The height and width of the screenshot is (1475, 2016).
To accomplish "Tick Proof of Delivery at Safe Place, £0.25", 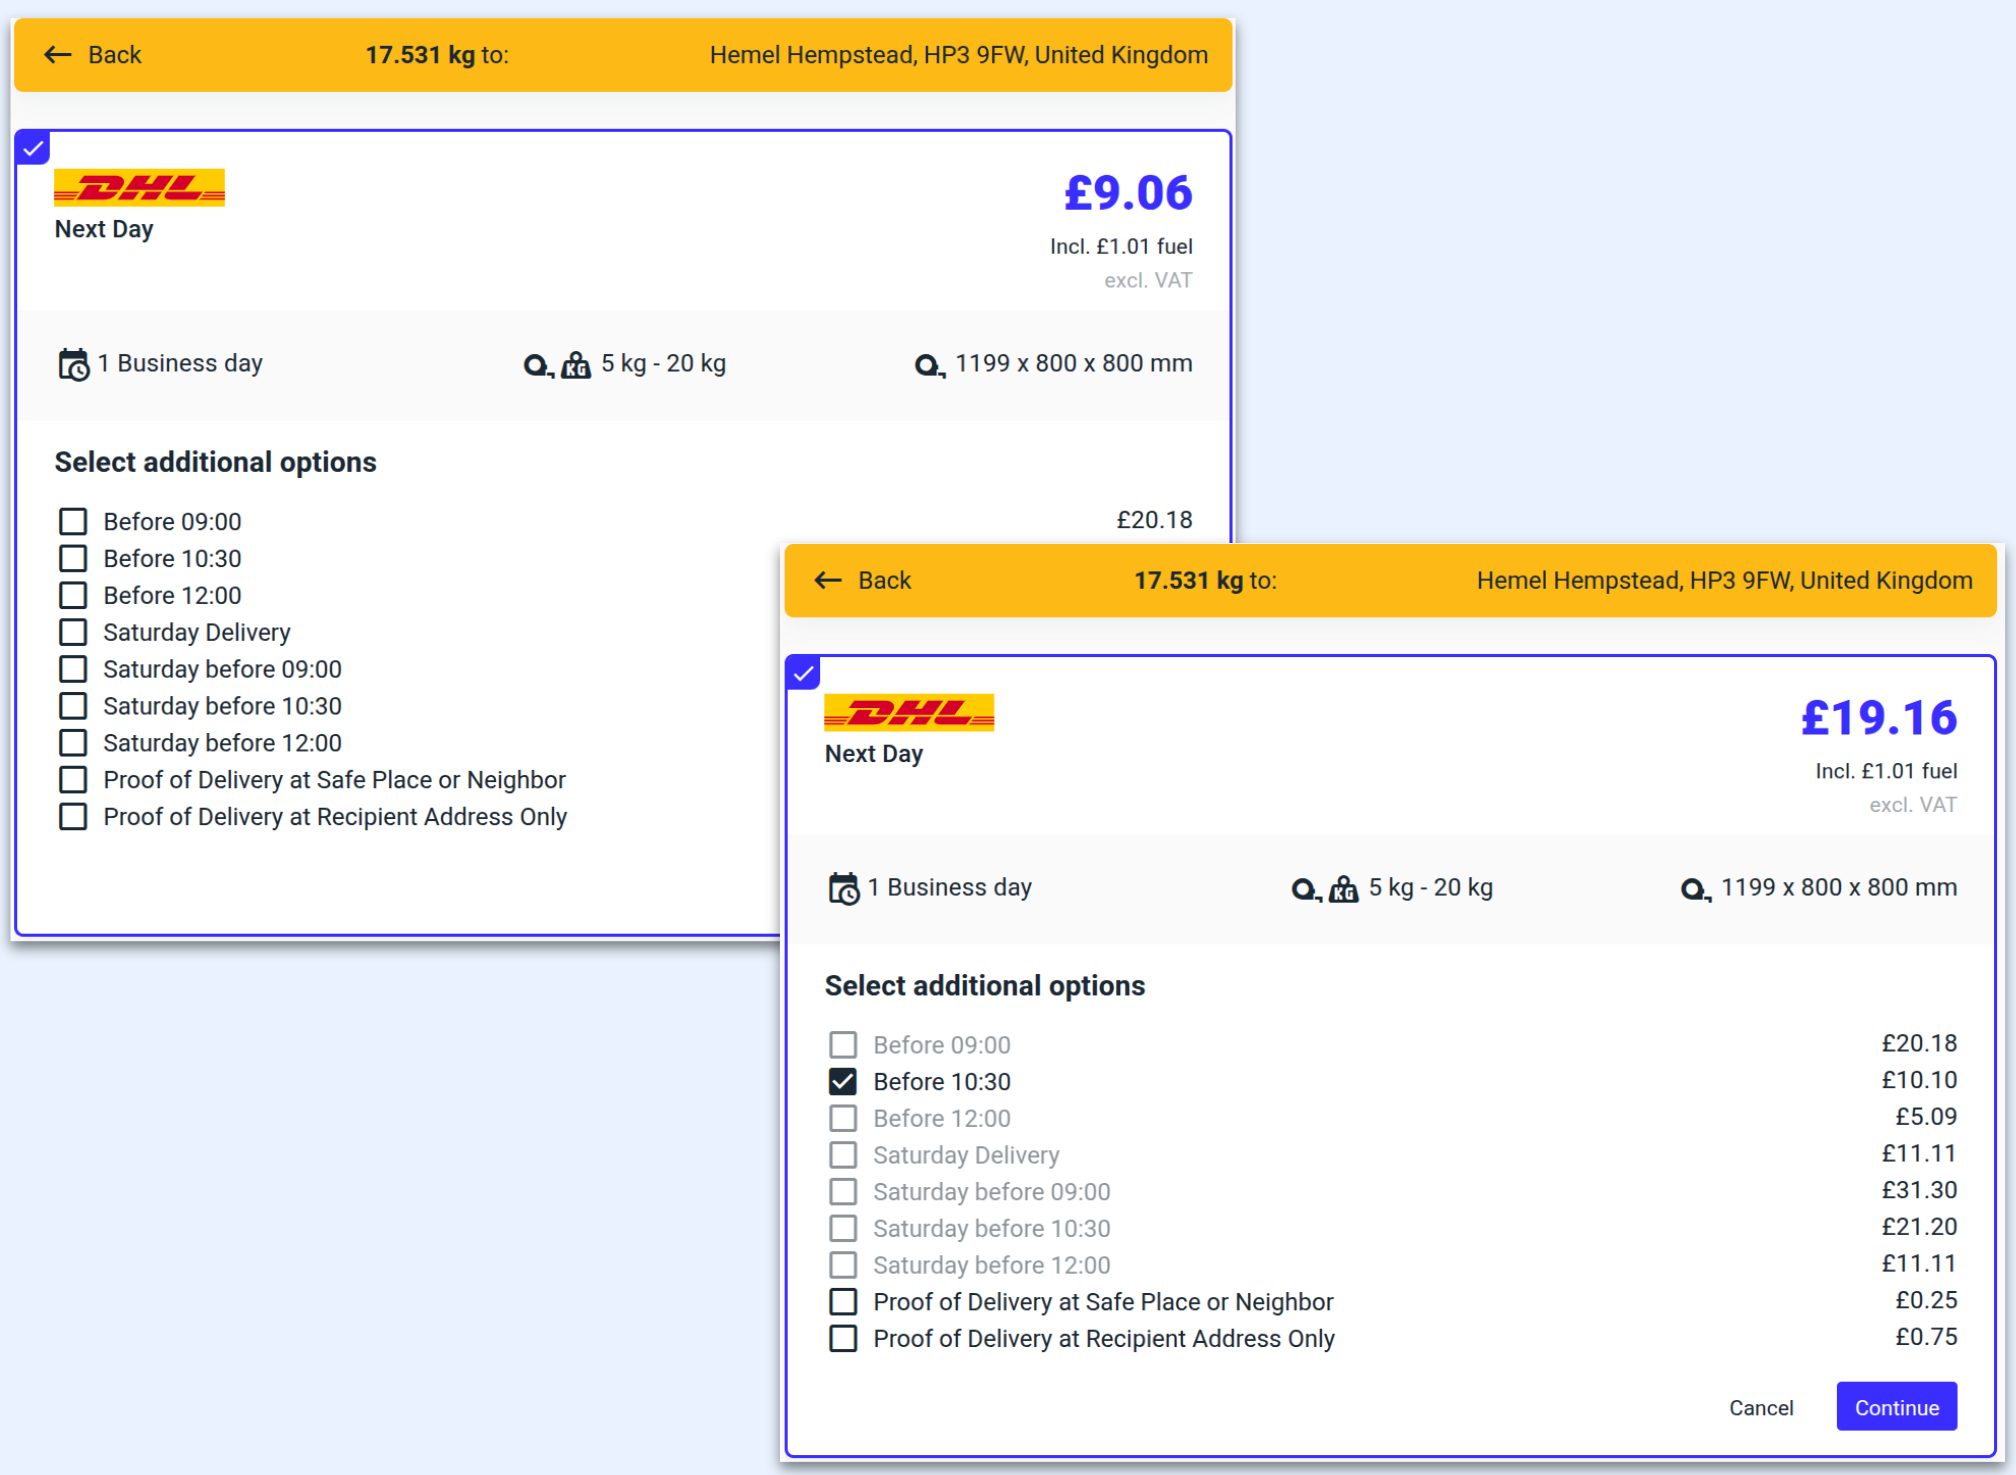I will 843,1301.
